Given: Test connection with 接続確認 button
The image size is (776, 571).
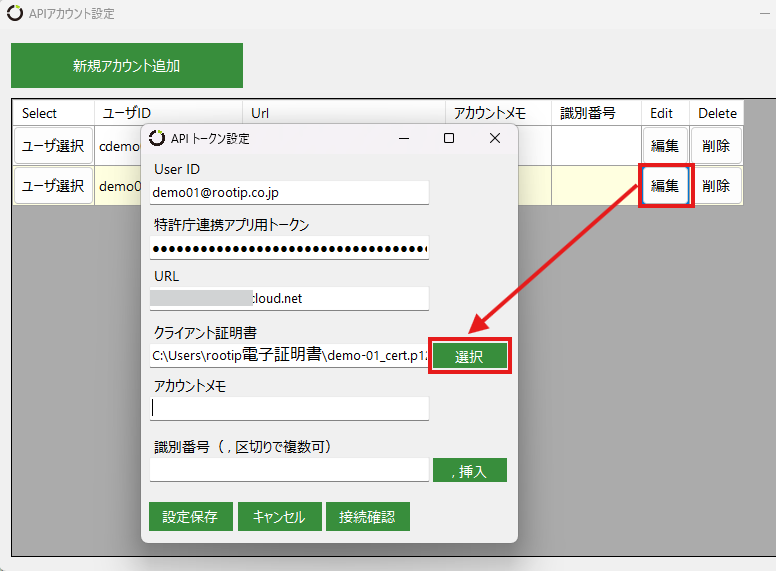Looking at the screenshot, I should click(367, 516).
